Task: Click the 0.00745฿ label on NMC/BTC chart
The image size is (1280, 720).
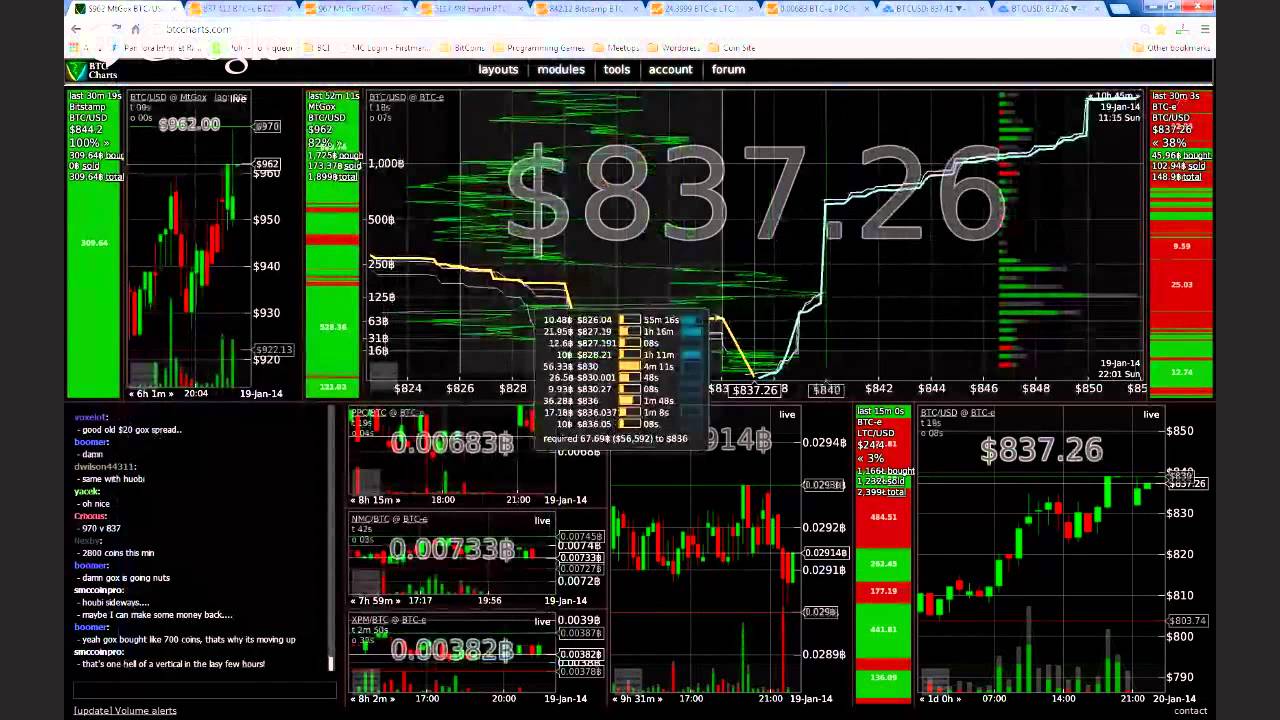Action: click(580, 537)
